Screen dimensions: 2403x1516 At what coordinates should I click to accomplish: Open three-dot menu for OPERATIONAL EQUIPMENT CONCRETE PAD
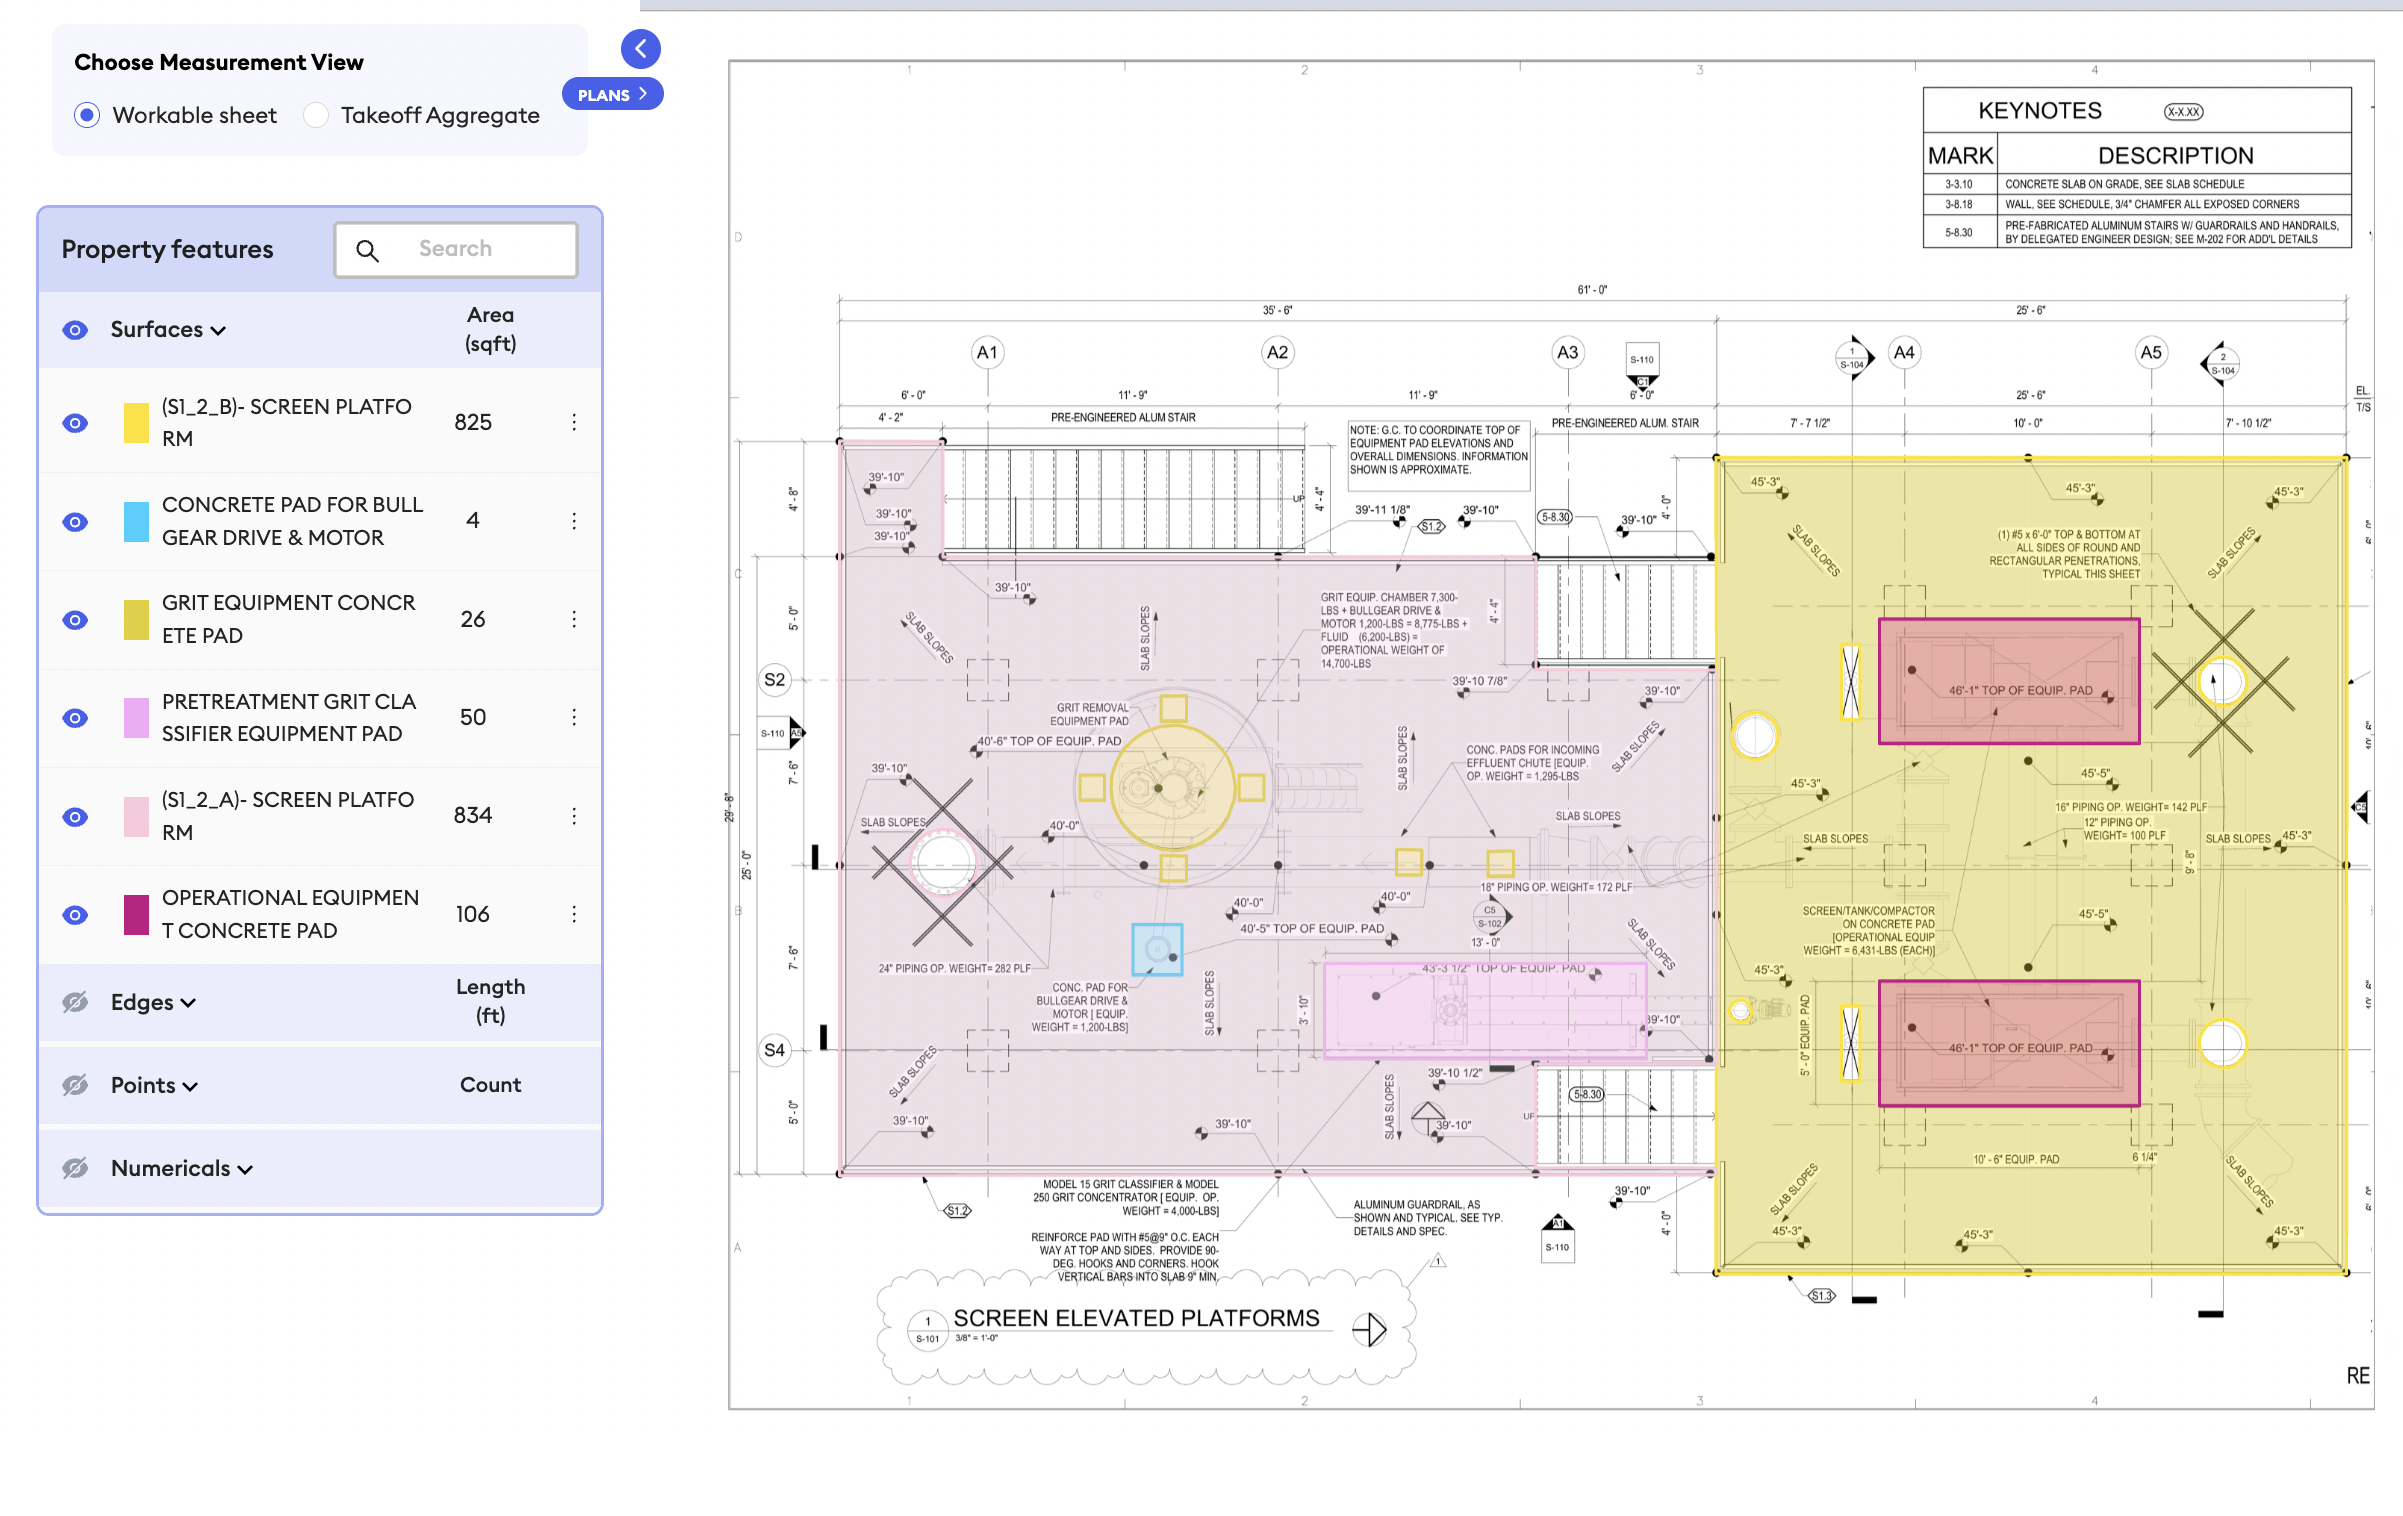574,914
